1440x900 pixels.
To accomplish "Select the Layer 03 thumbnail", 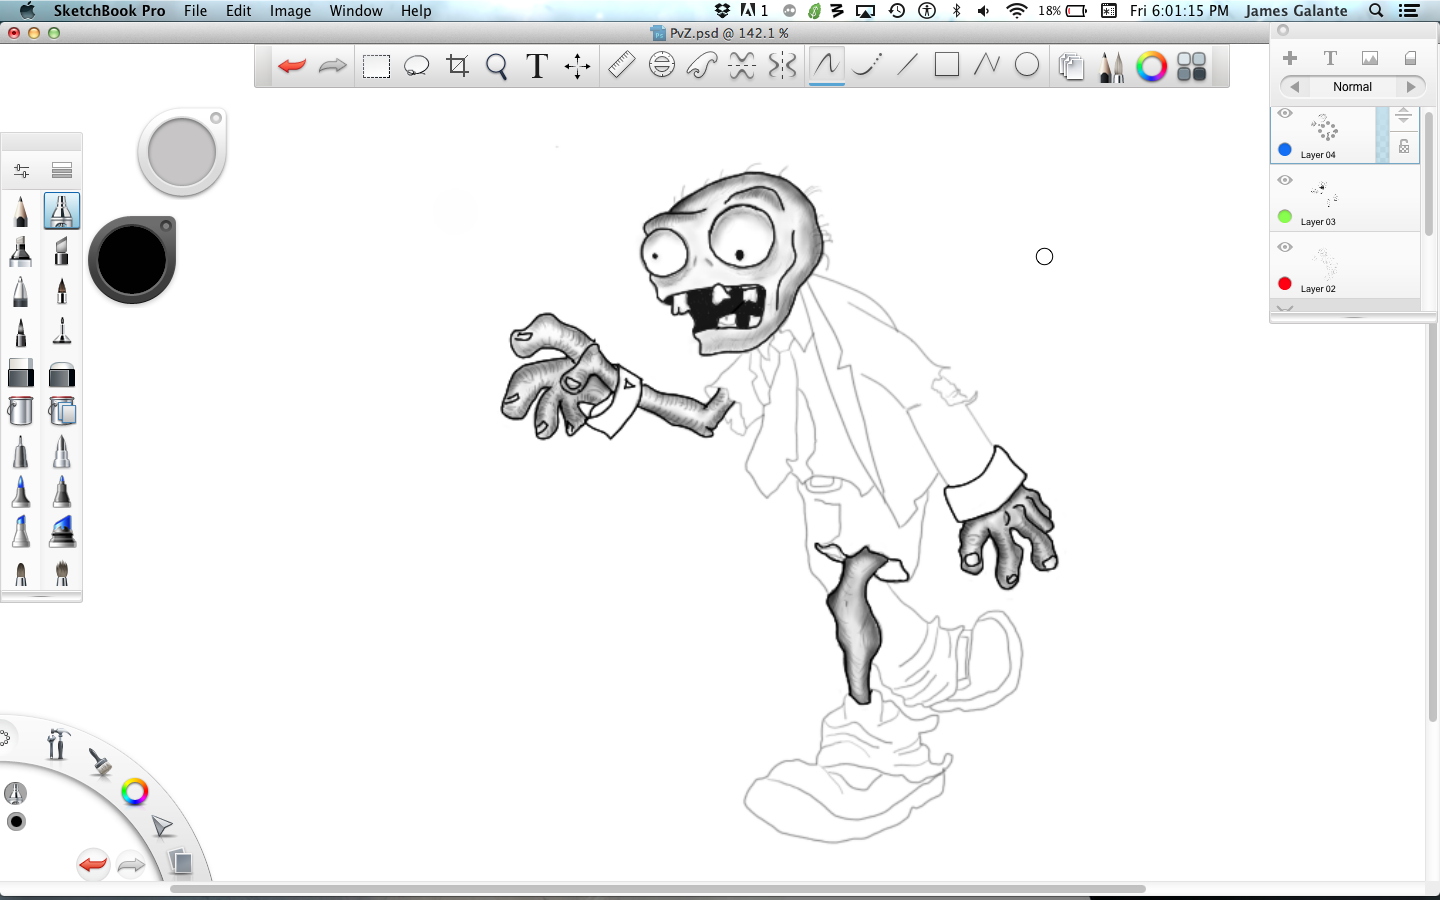I will point(1326,194).
